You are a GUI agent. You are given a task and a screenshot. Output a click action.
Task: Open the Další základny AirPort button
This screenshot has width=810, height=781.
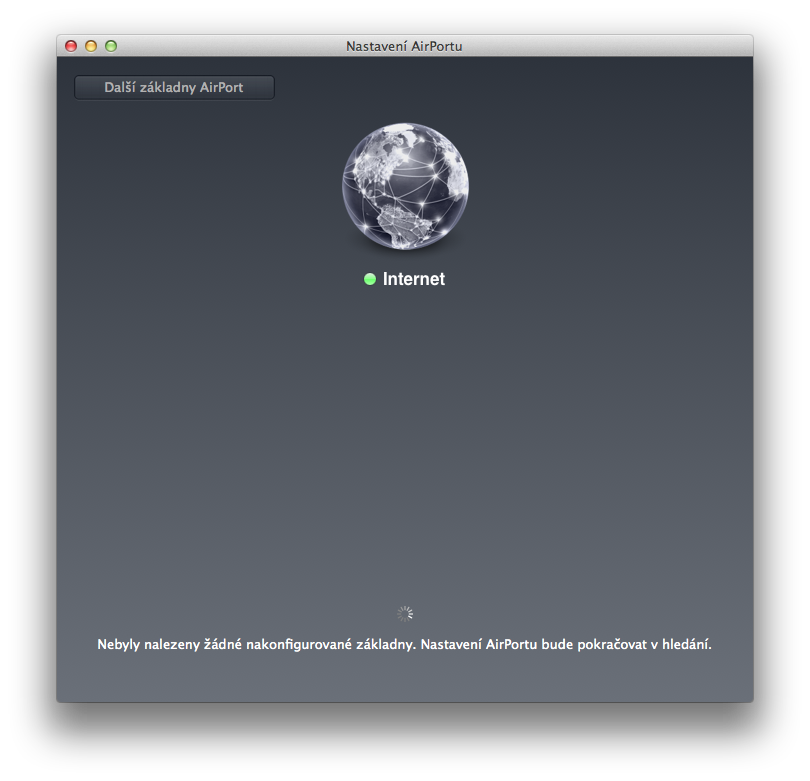coord(174,87)
